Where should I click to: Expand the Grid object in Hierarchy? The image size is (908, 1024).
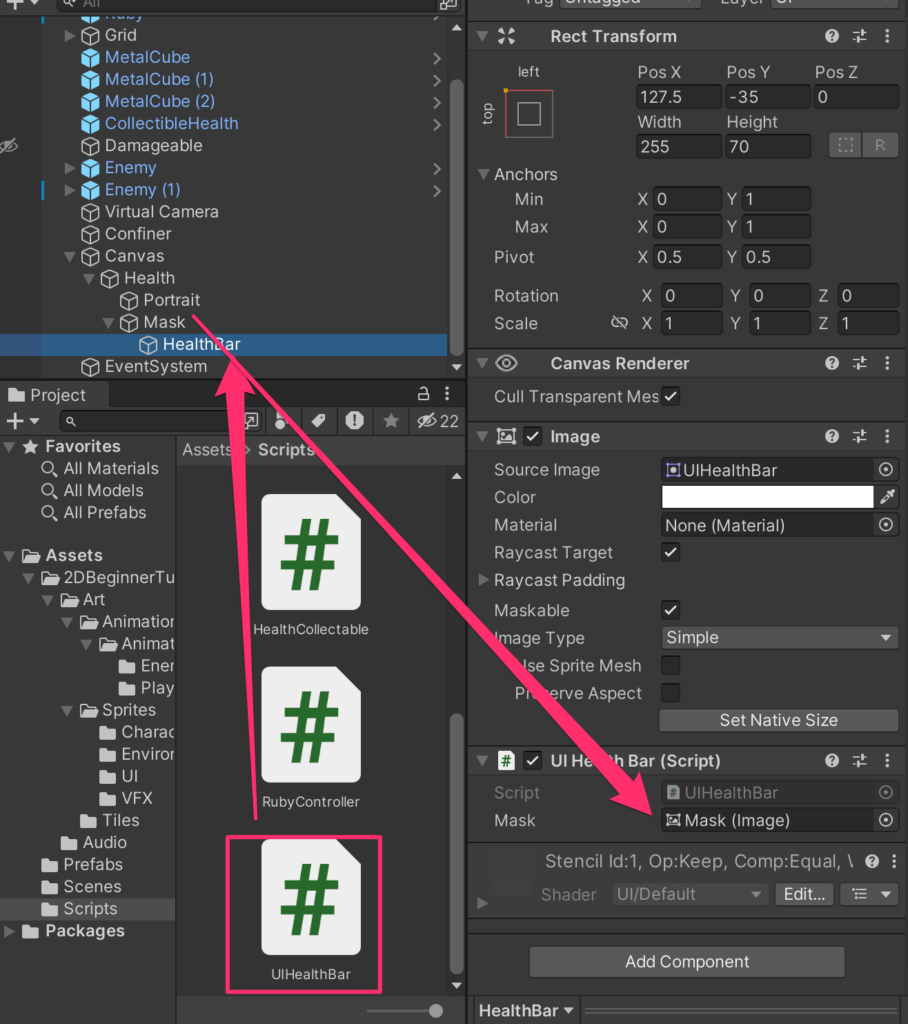(70, 35)
